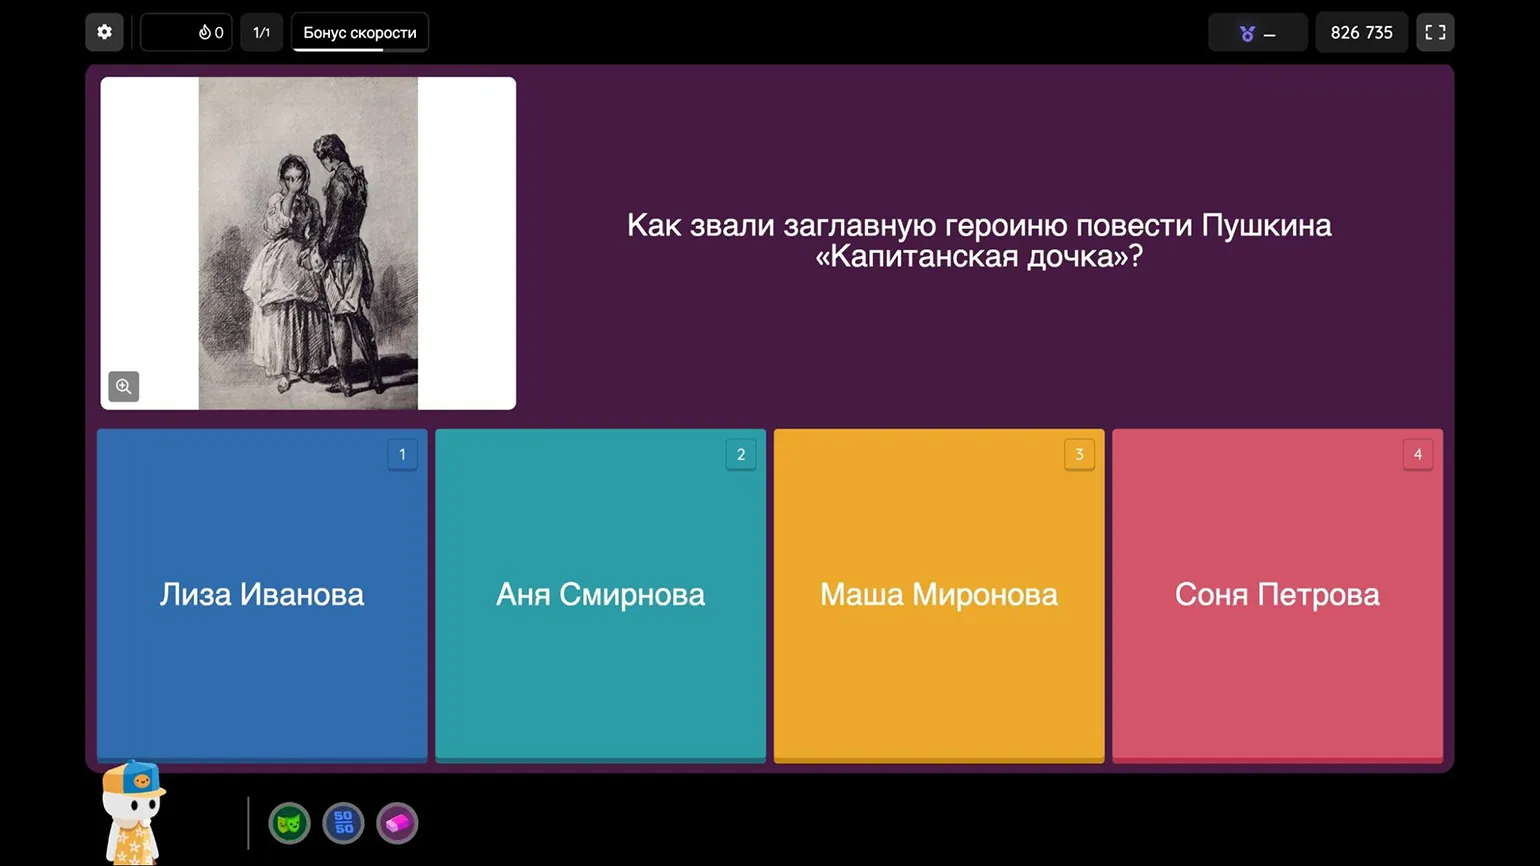Enlarge the Captain's Daughter illustration
This screenshot has width=1540, height=866.
pyautogui.click(x=308, y=243)
